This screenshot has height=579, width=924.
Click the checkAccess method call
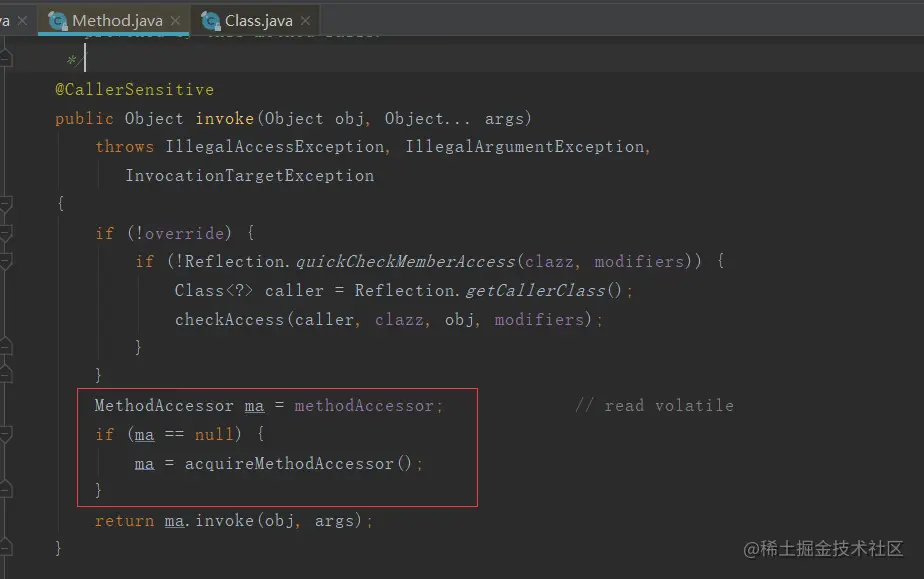(229, 319)
